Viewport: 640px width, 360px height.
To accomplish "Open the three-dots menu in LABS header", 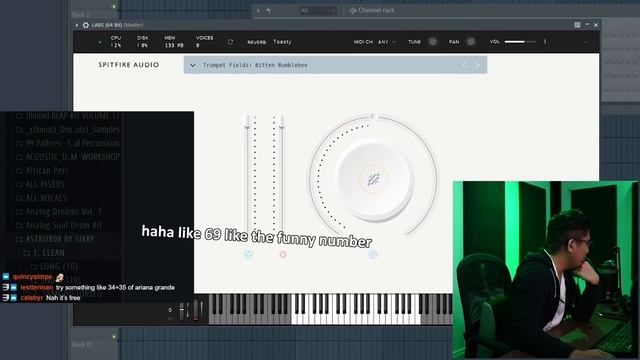I will pyautogui.click(x=584, y=42).
